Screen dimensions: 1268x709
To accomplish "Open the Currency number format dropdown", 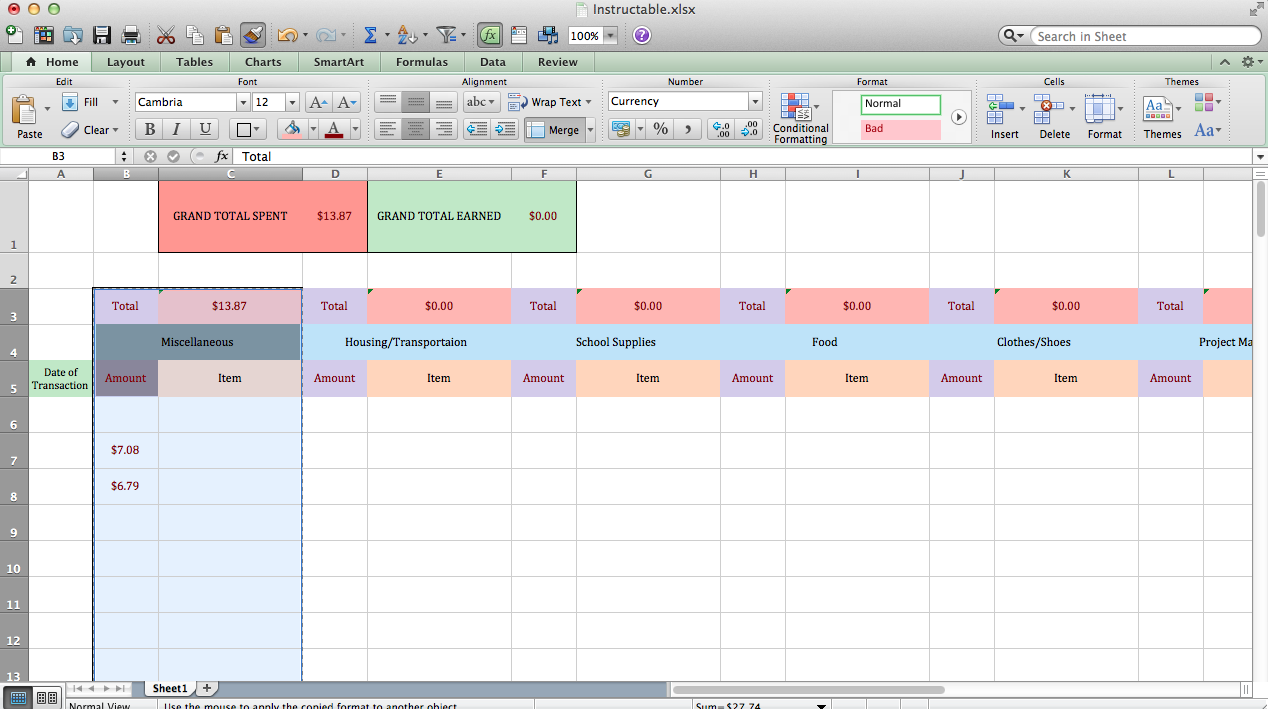I will tap(755, 101).
